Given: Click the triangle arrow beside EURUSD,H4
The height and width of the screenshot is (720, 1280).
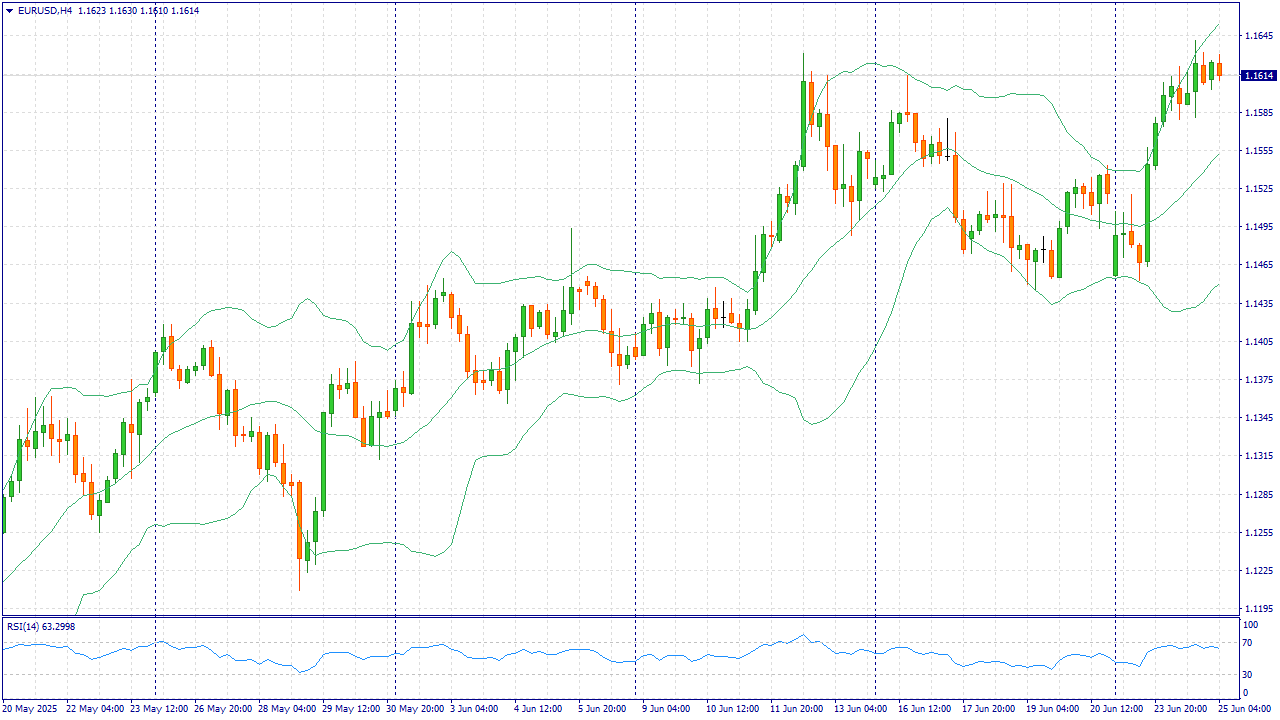Looking at the screenshot, I should click(x=9, y=10).
